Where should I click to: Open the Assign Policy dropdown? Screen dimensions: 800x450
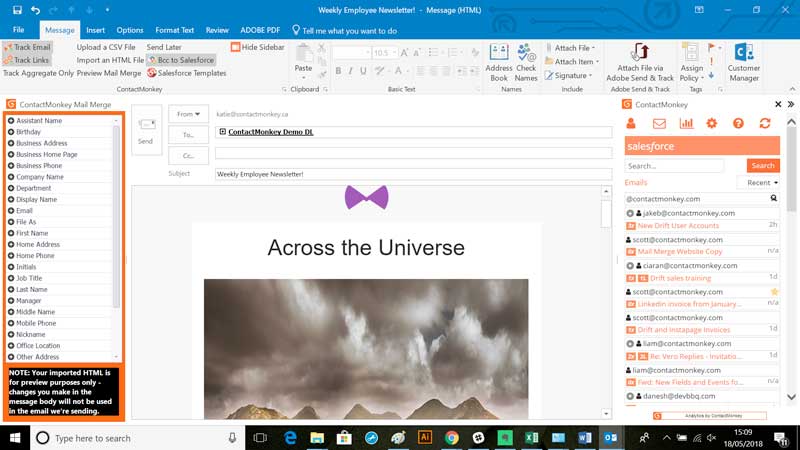pos(691,63)
